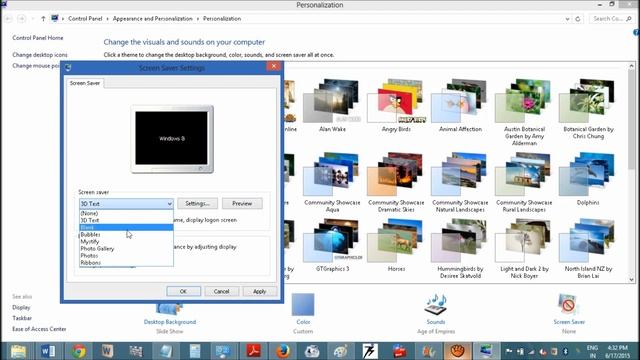Open the Screen Saver icon at bottom right

click(569, 304)
